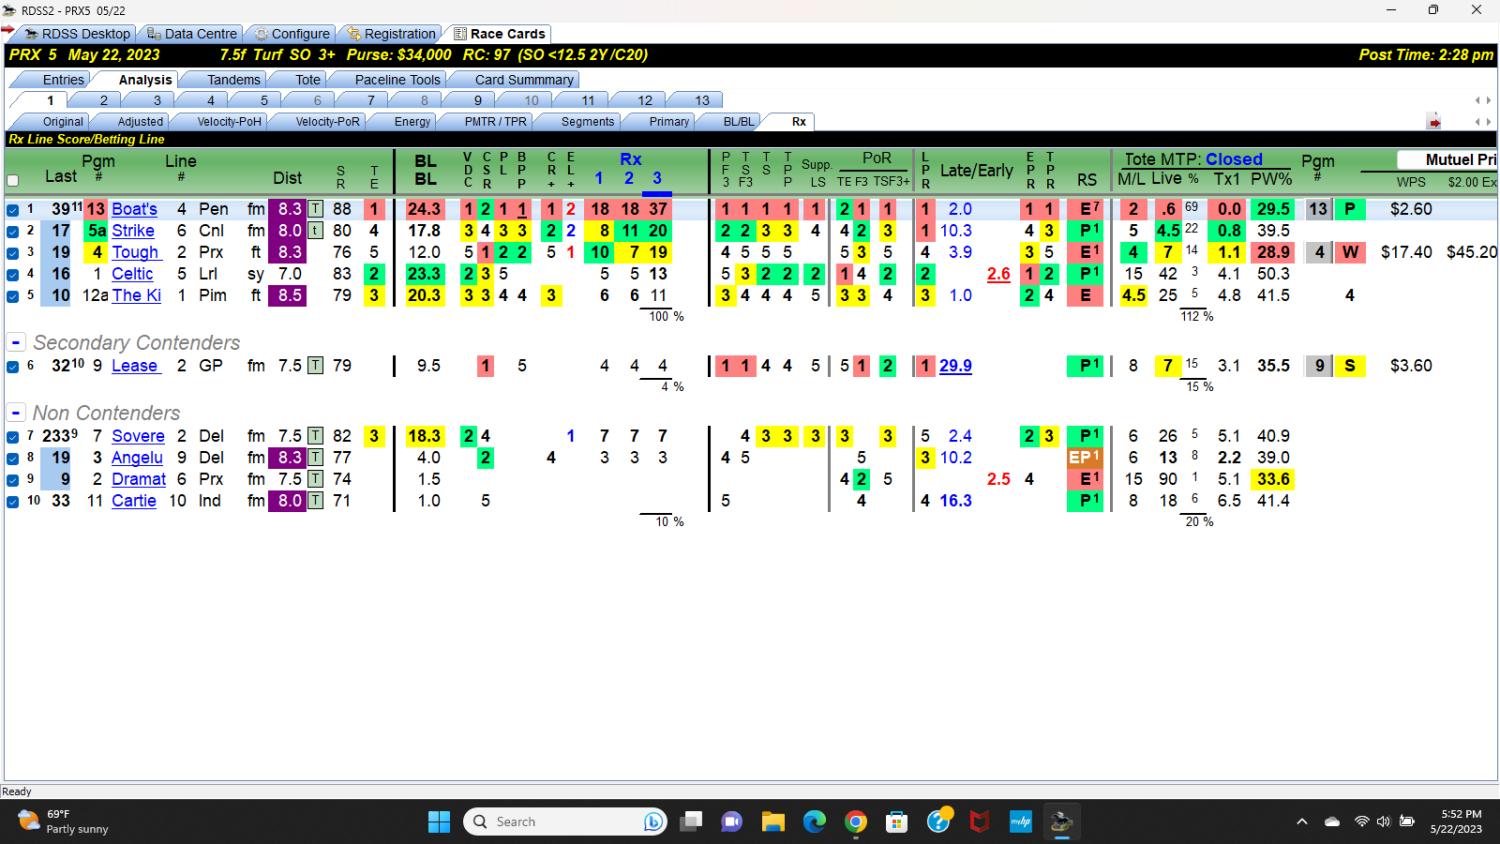Launch Google Chrome from taskbar
Image resolution: width=1500 pixels, height=844 pixels.
856,822
